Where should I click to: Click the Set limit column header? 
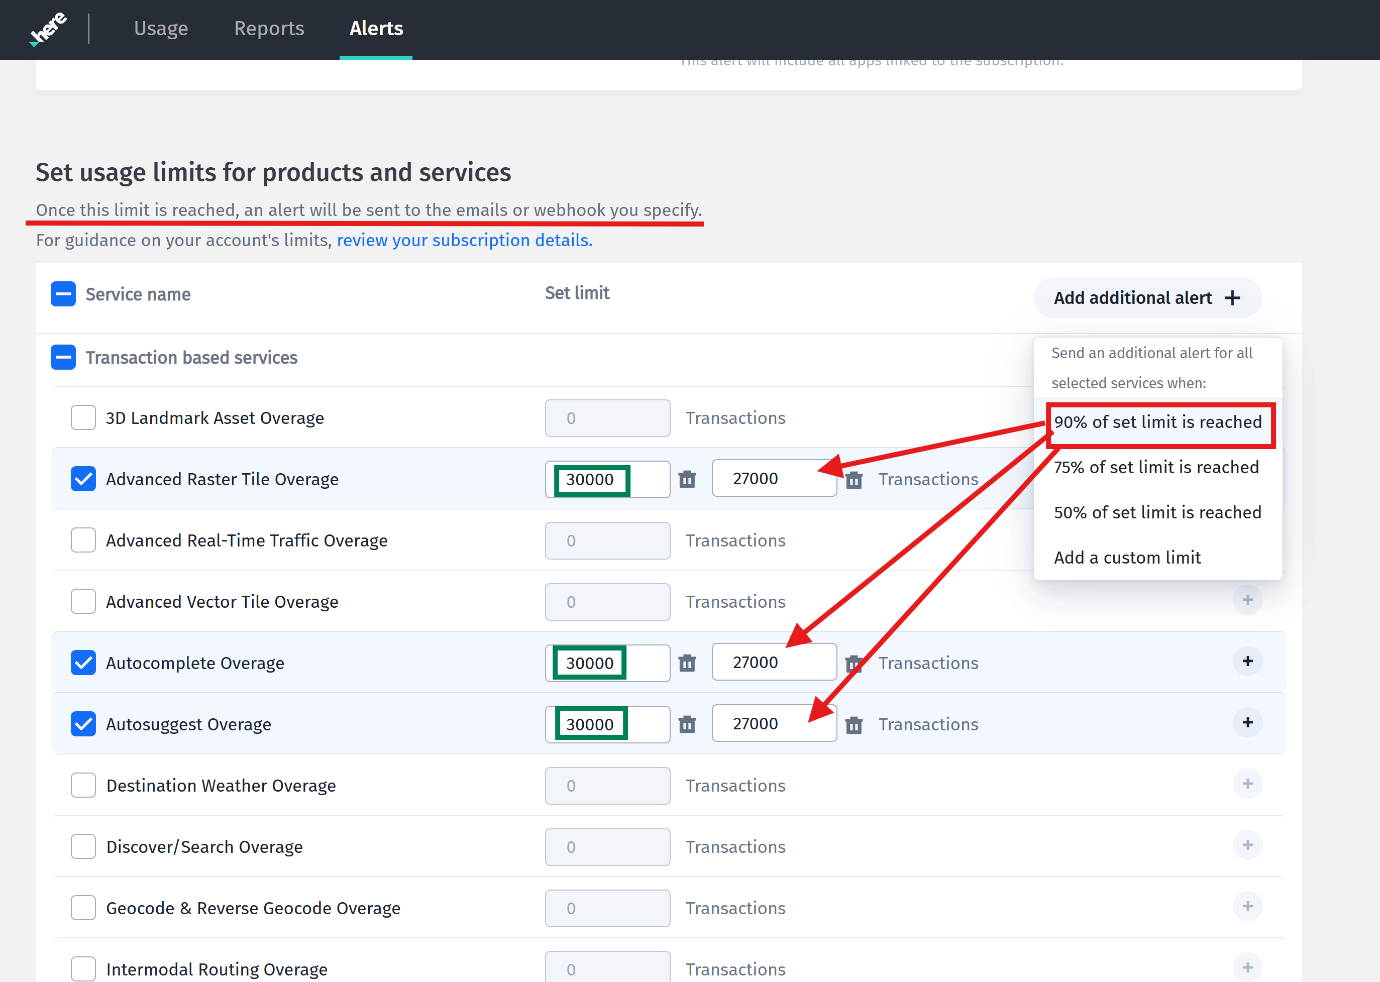[x=577, y=293]
